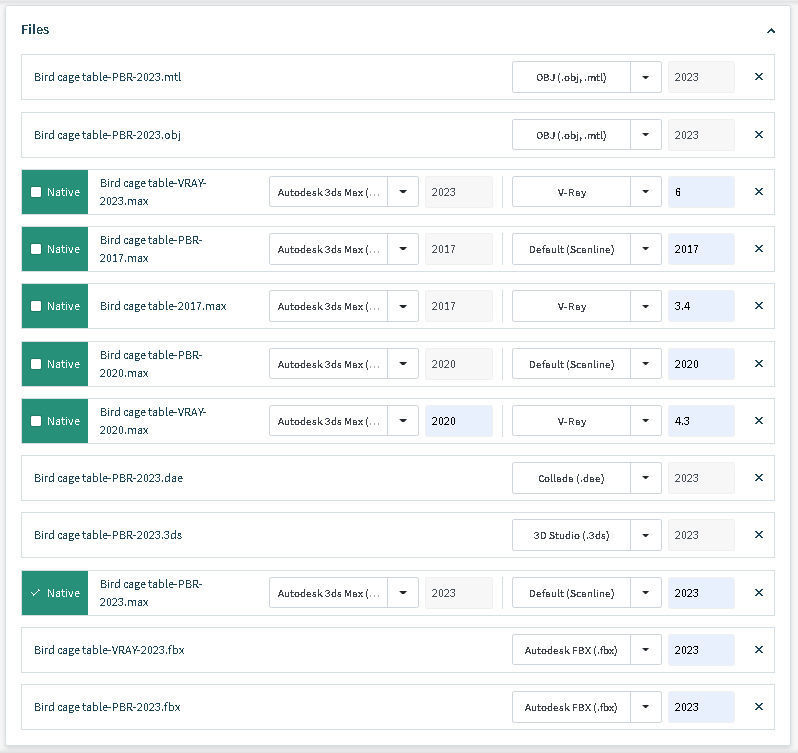Open Collada (.dae) format dropdown
Image resolution: width=798 pixels, height=753 pixels.
646,478
